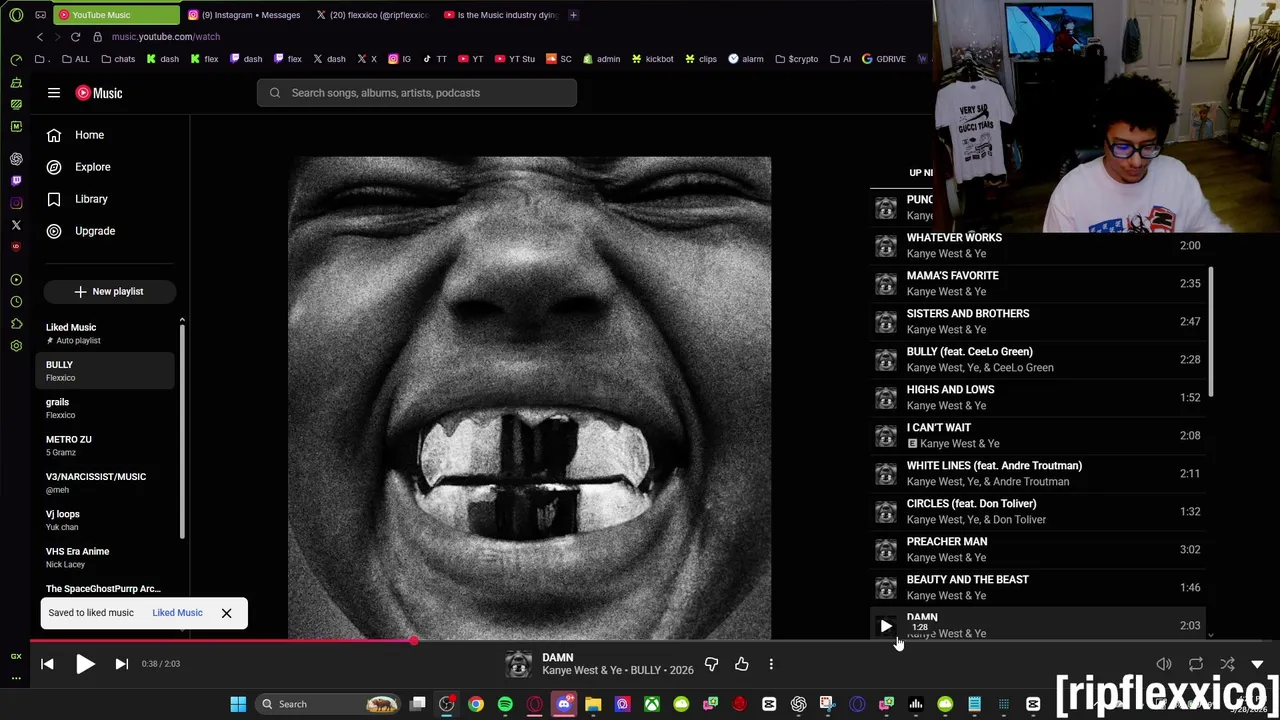Dislike the song DAMN

pyautogui.click(x=711, y=664)
